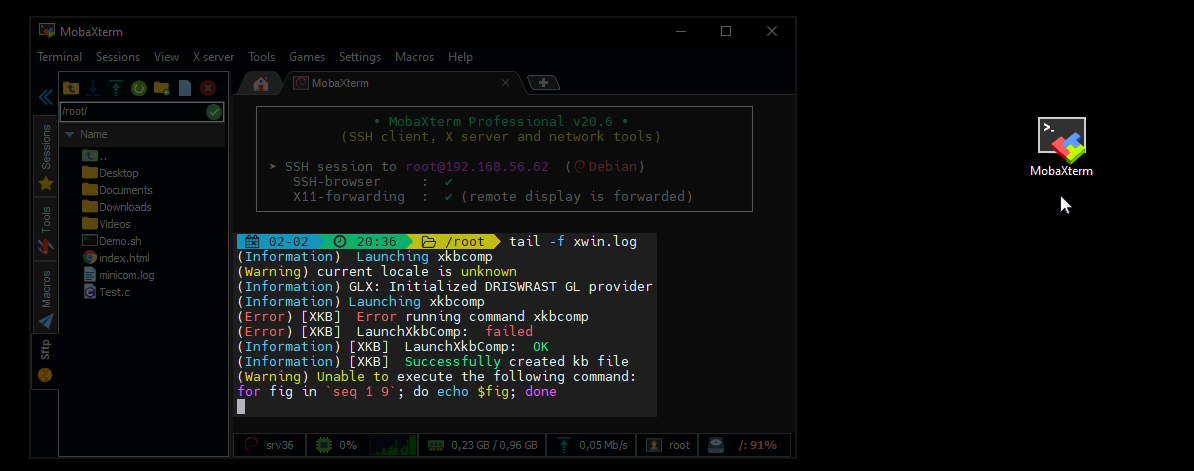Switch to the Home tab
The image size is (1194, 471).
(261, 84)
